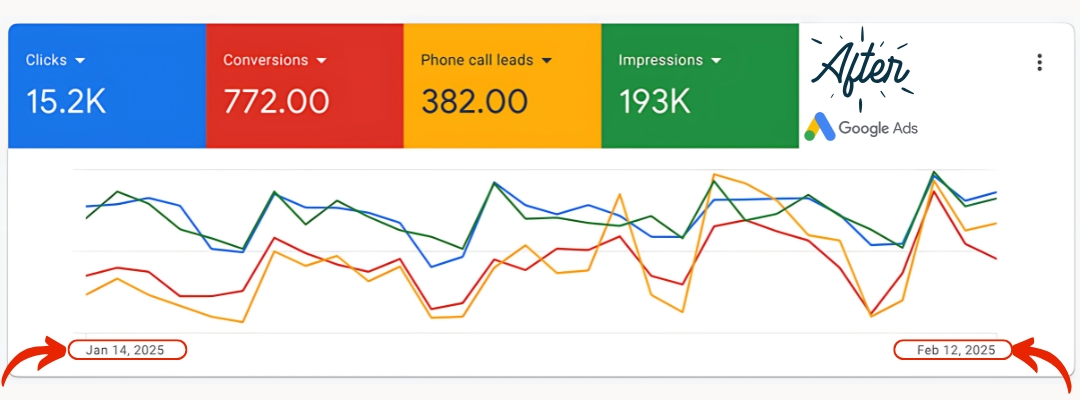
Task: Expand the Clicks metric dropdown arrow
Action: click(79, 61)
